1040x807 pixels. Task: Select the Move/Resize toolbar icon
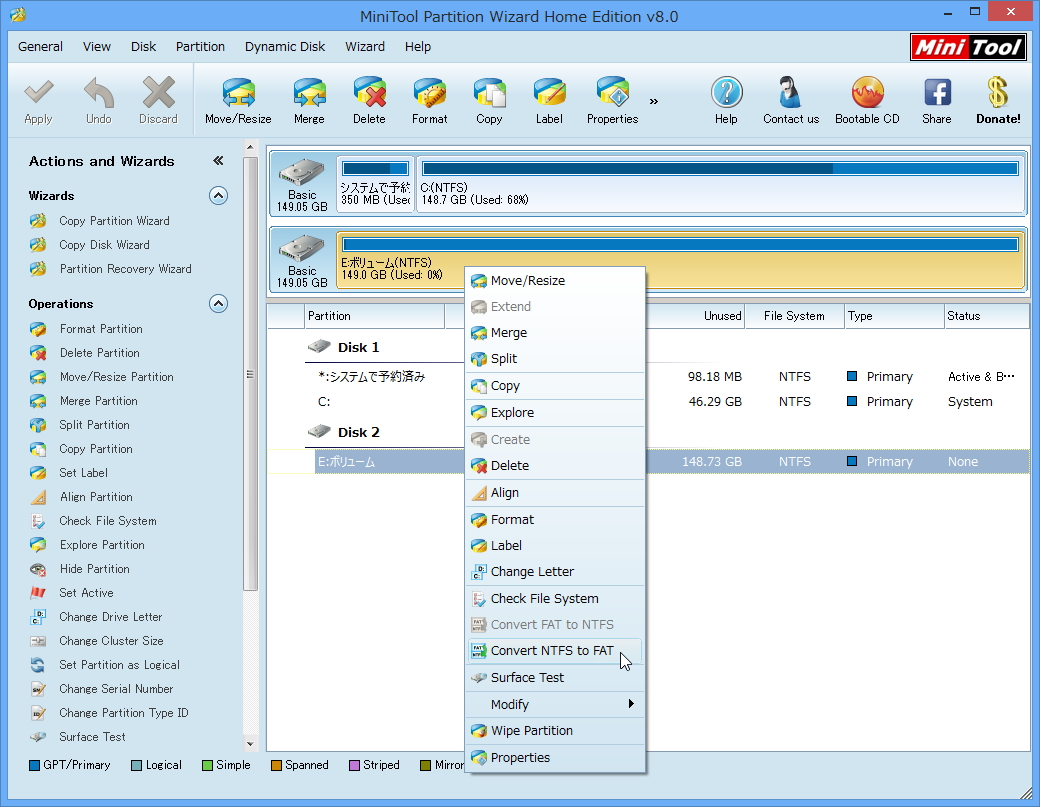pyautogui.click(x=238, y=93)
